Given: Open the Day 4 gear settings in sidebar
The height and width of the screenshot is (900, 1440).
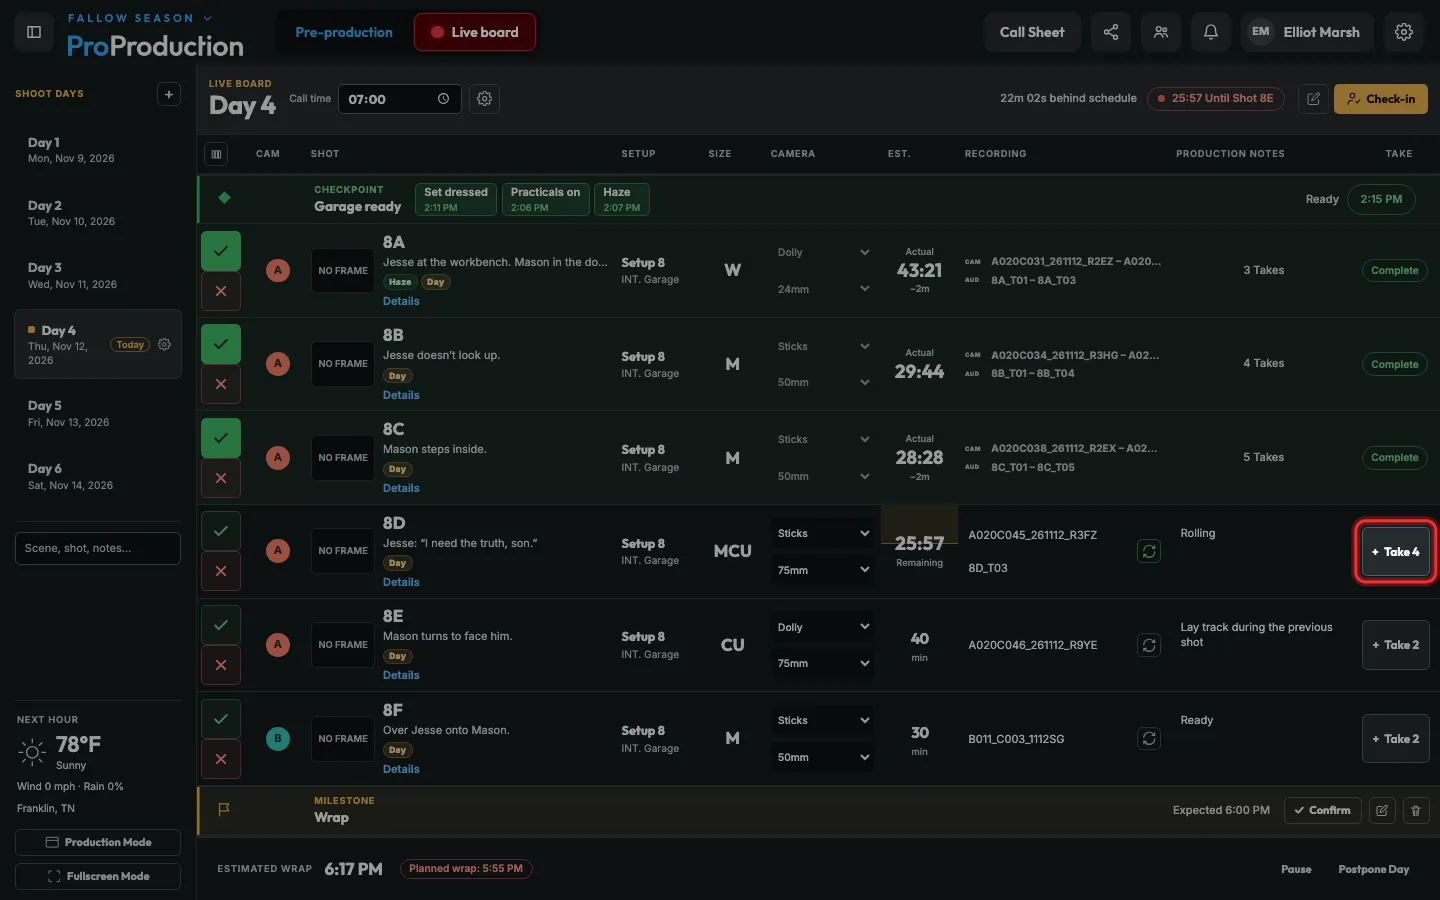Looking at the screenshot, I should [x=165, y=345].
